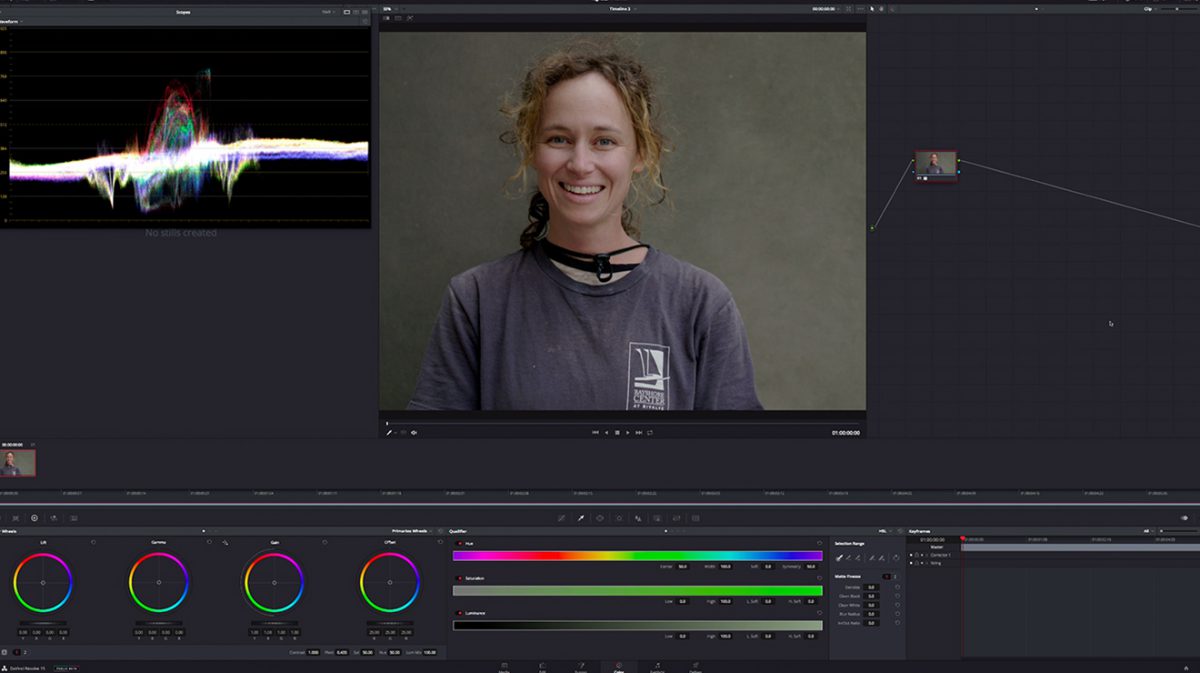
Task: Expand the HSL qualifier type dropdown
Action: pos(886,531)
